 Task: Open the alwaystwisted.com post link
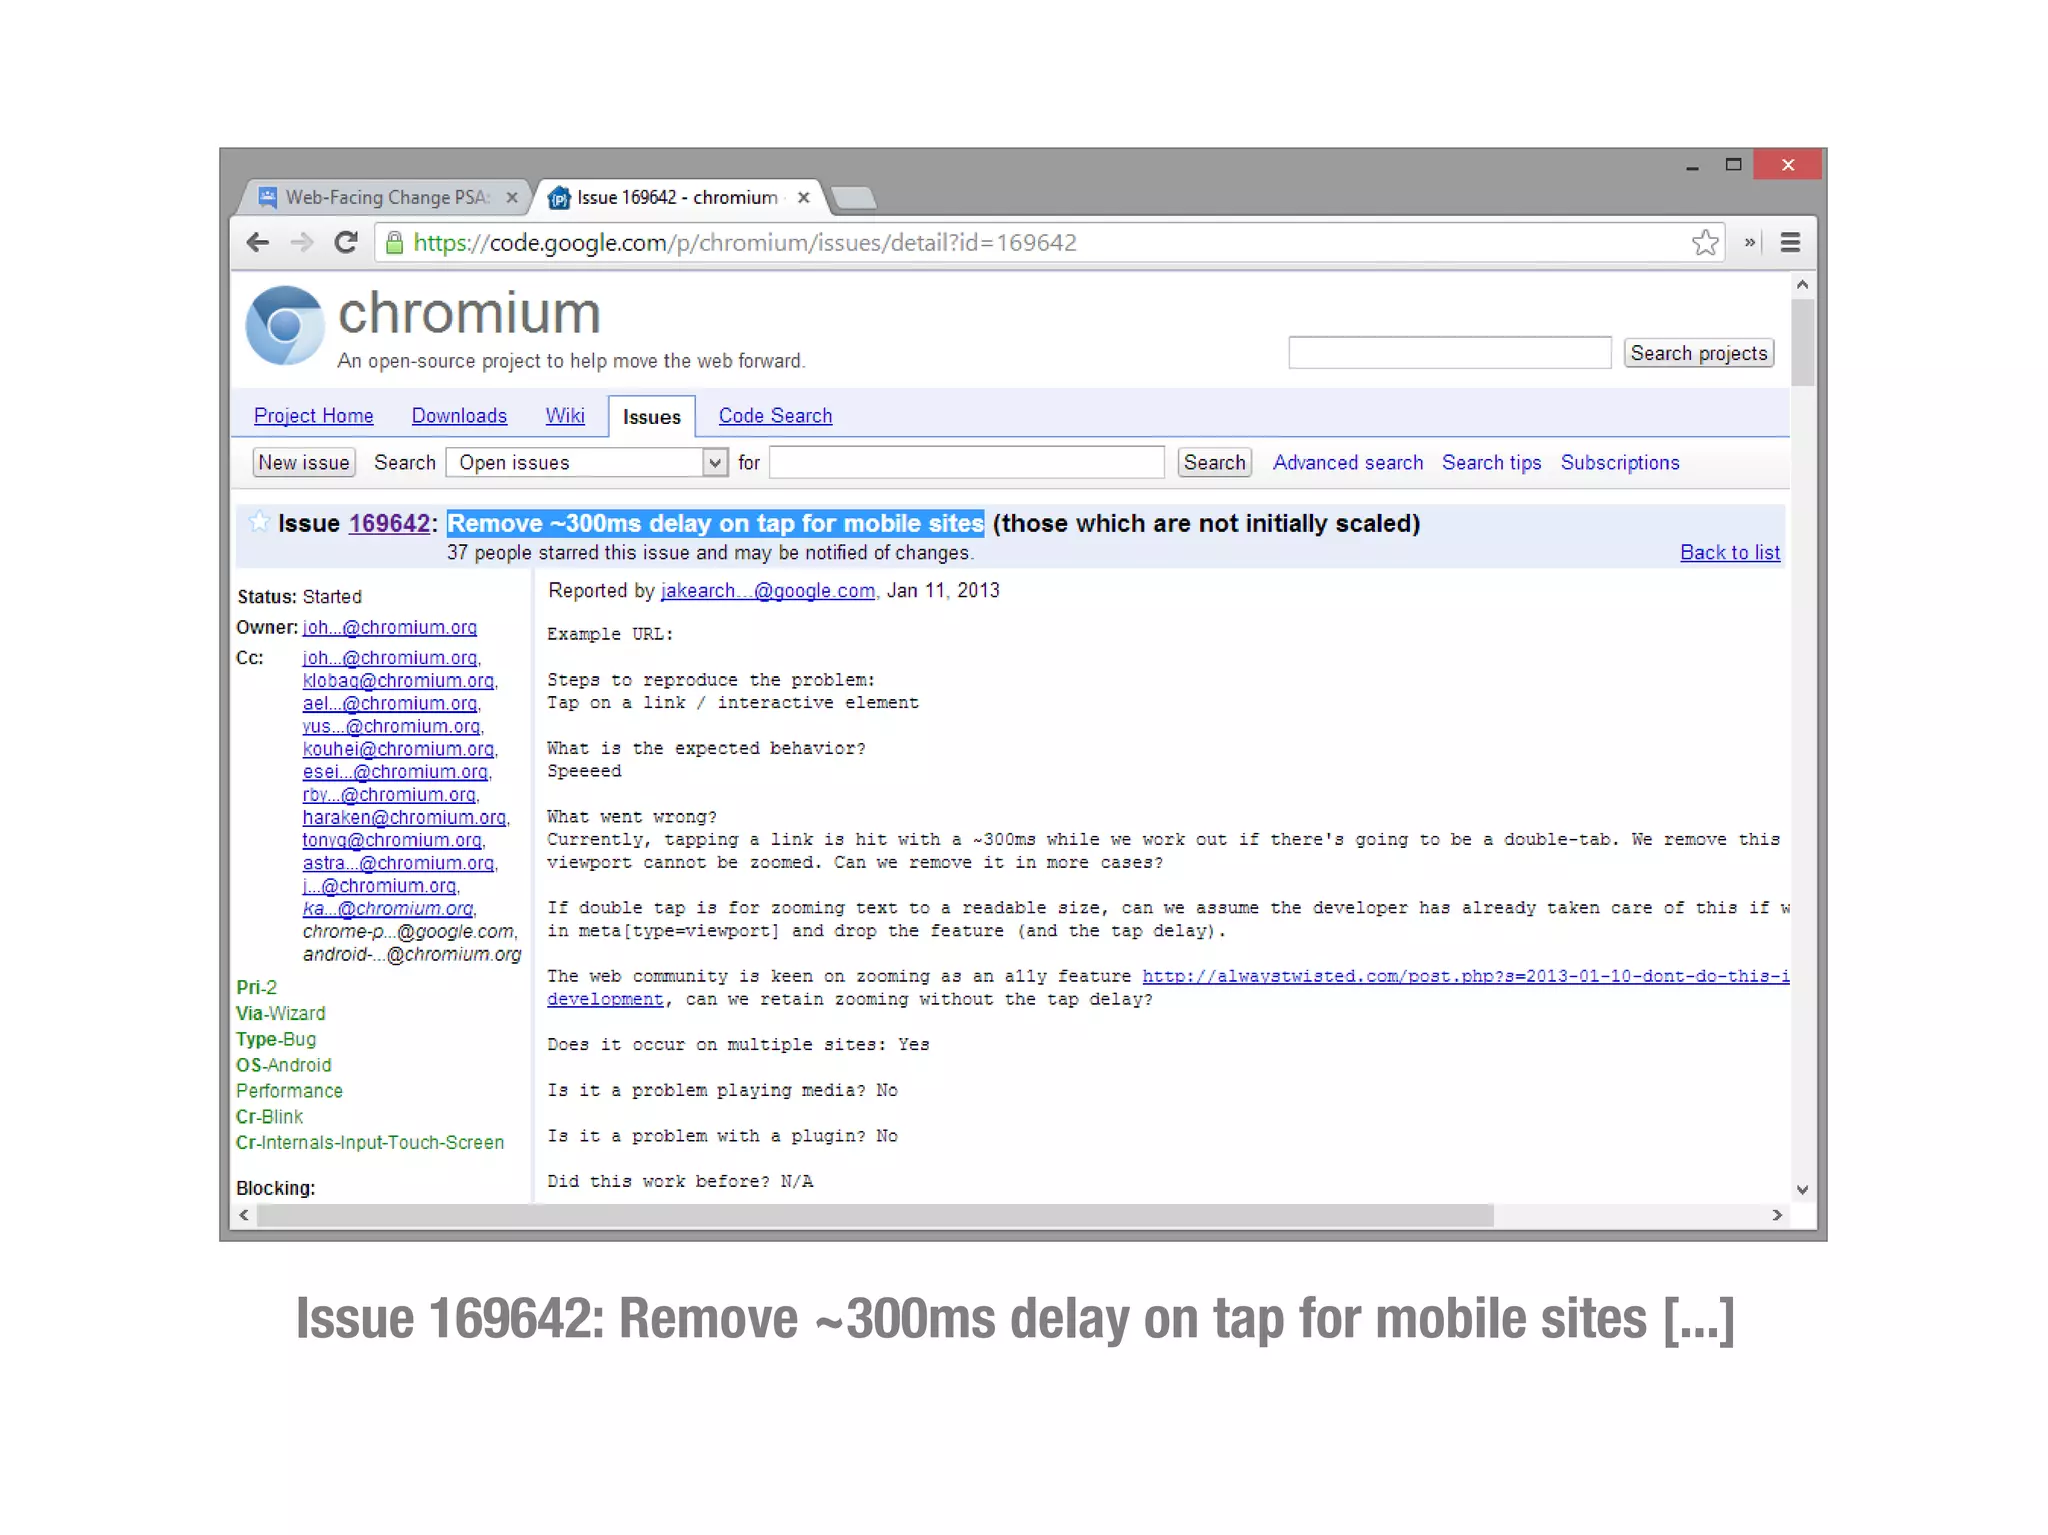coord(1465,976)
